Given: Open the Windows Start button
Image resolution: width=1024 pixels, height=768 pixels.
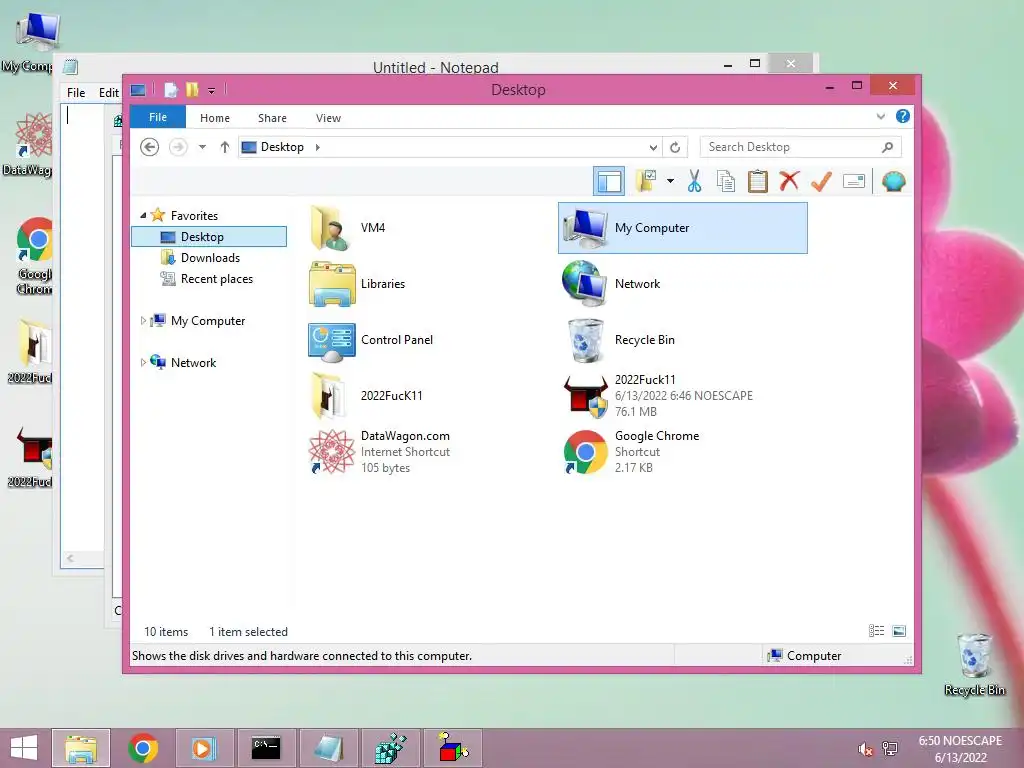Looking at the screenshot, I should click(24, 748).
